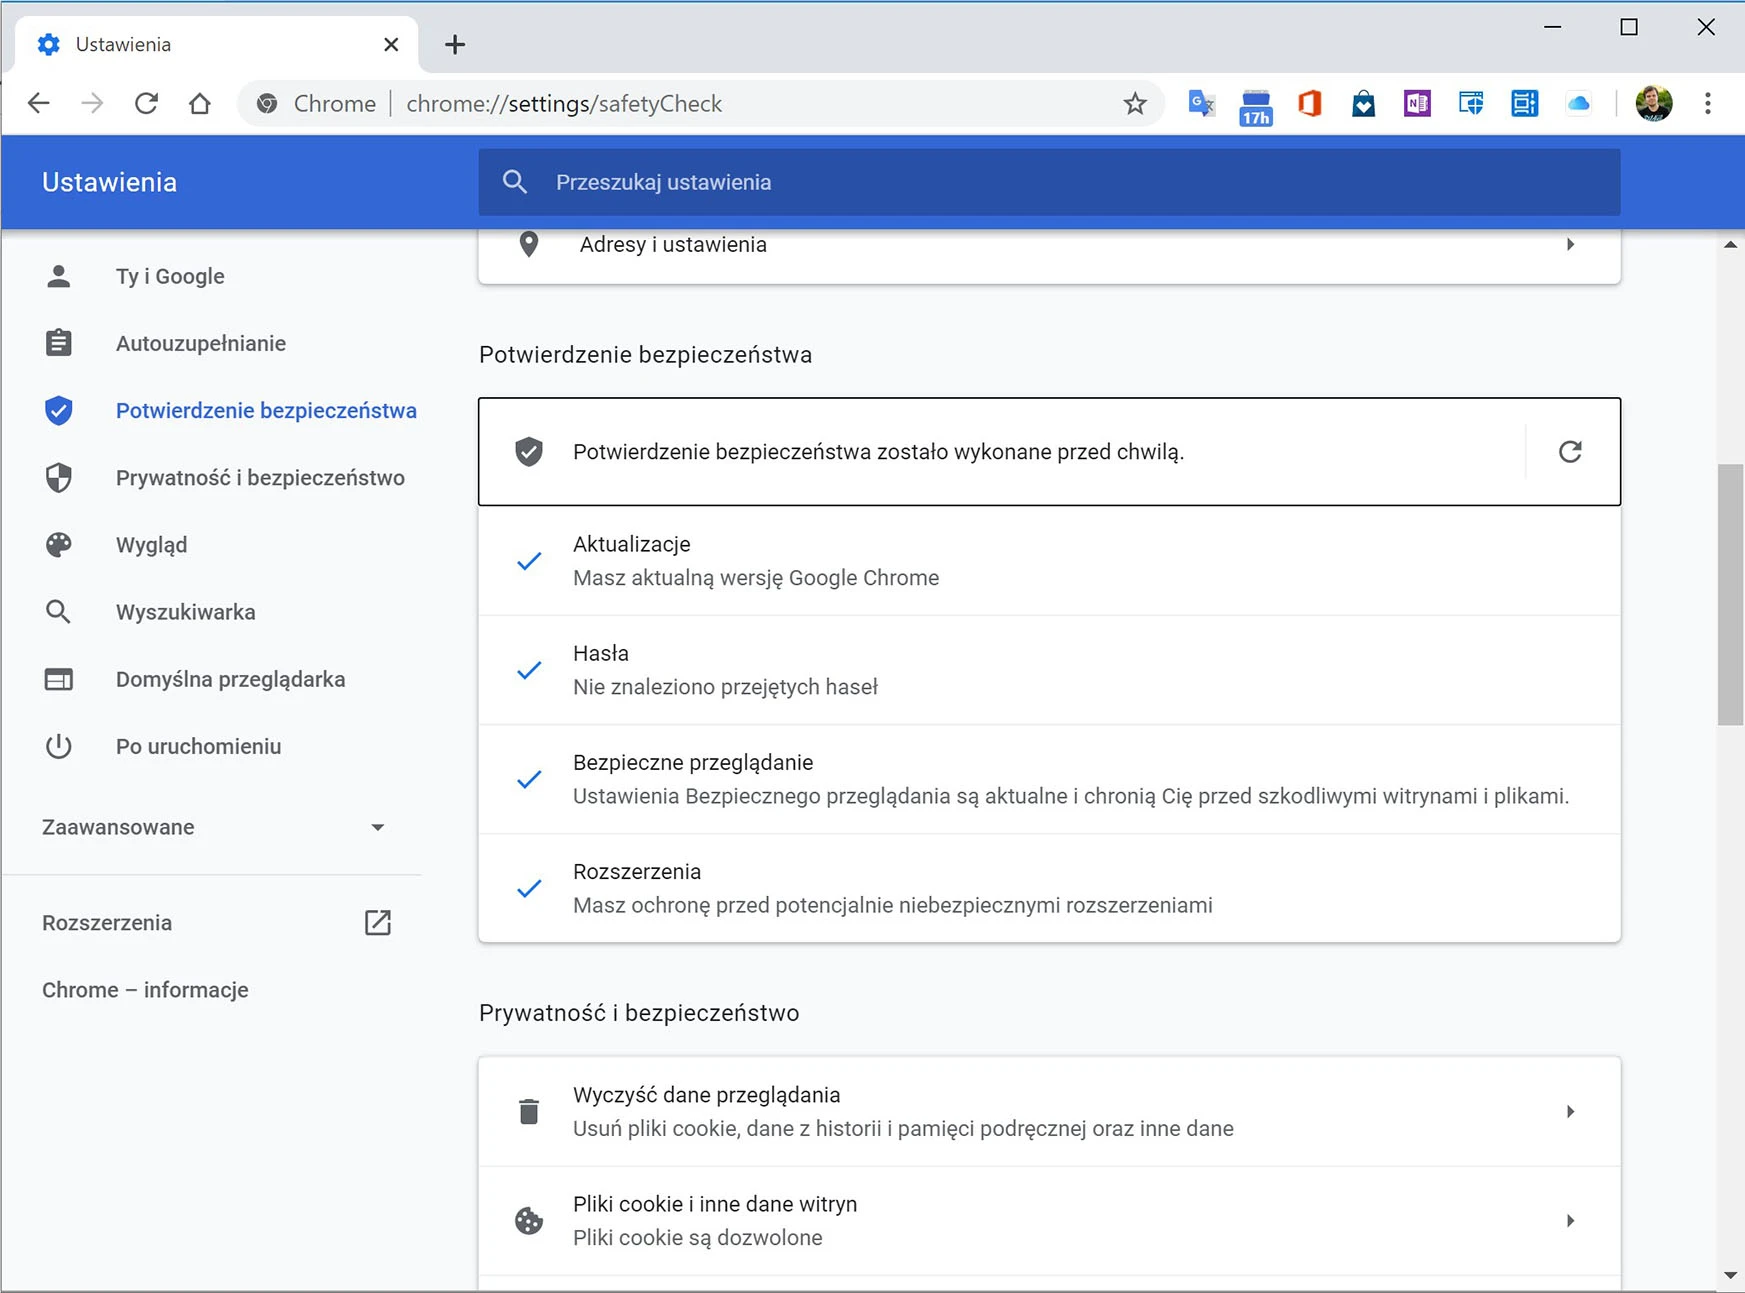Click the power icon beside Po uruchomieniu
1745x1293 pixels.
(59, 746)
